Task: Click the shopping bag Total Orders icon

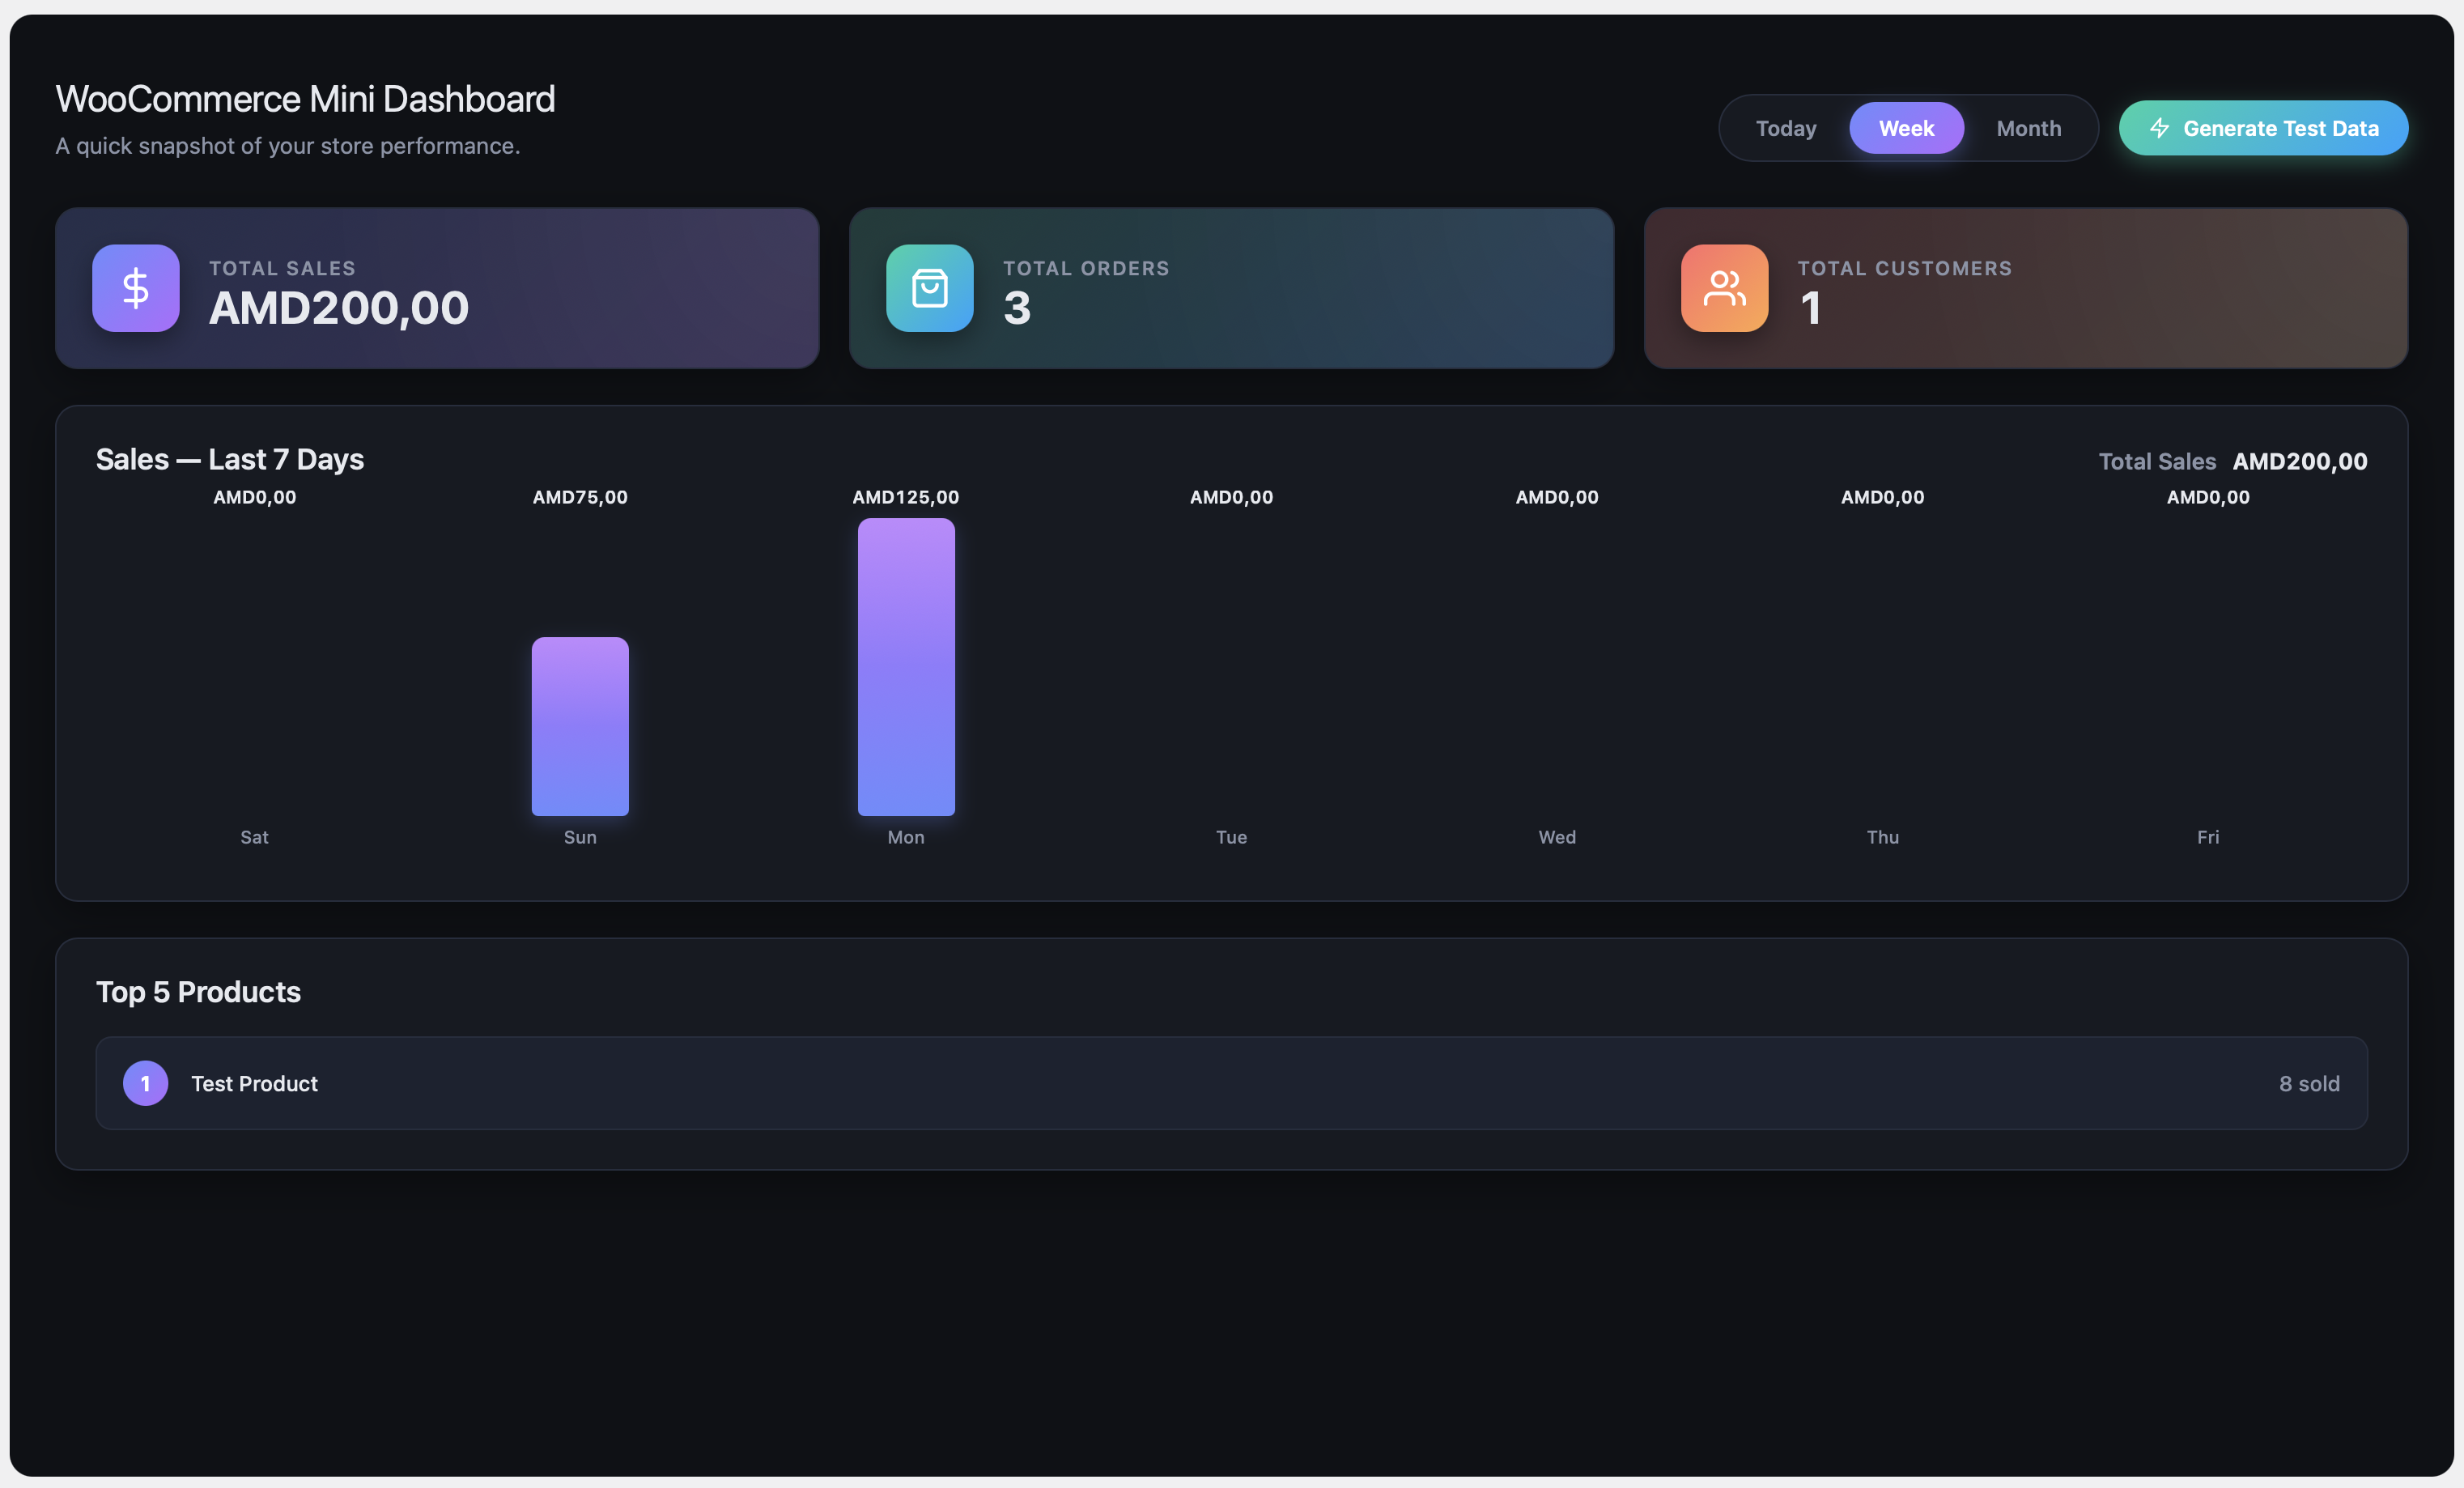Action: coord(930,288)
